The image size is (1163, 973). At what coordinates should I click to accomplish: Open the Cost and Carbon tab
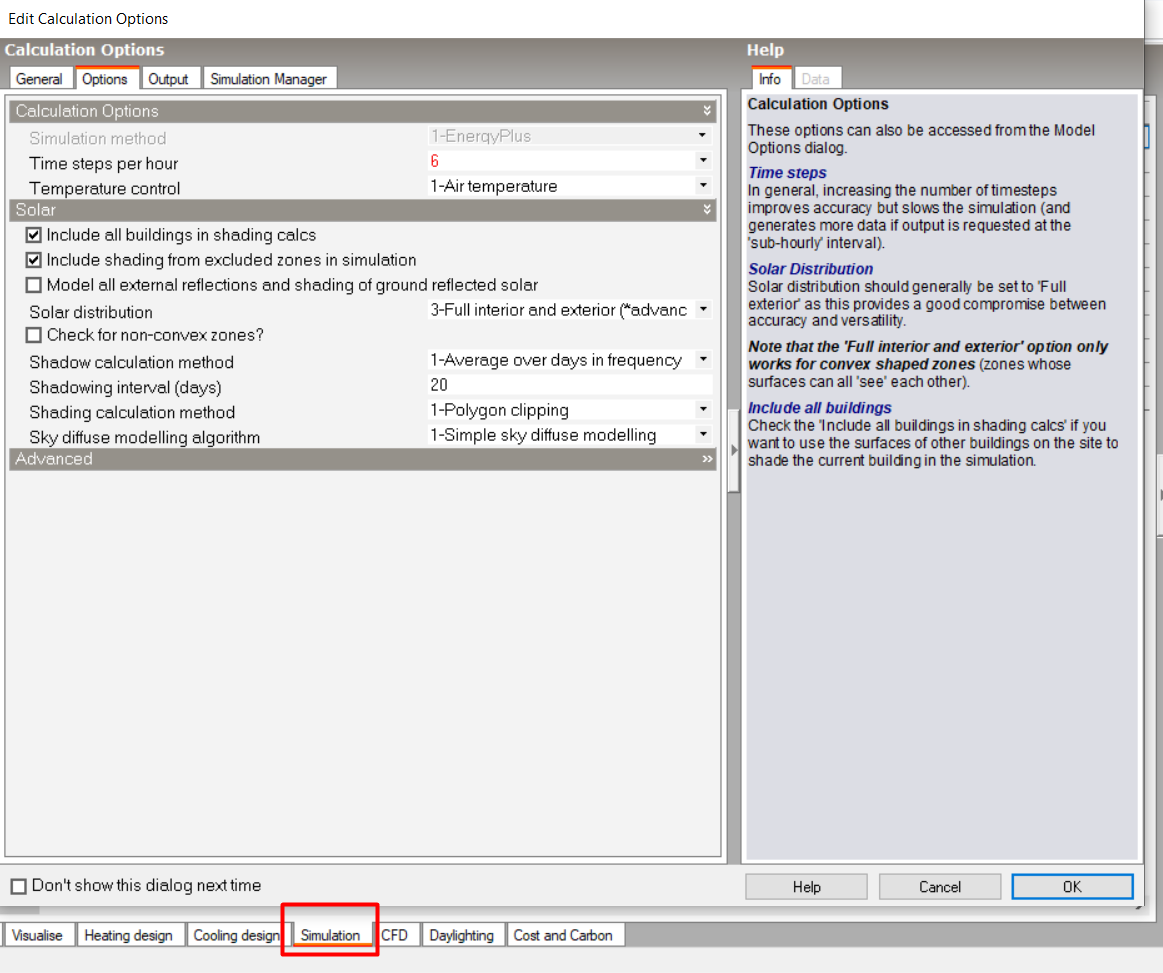pyautogui.click(x=564, y=935)
